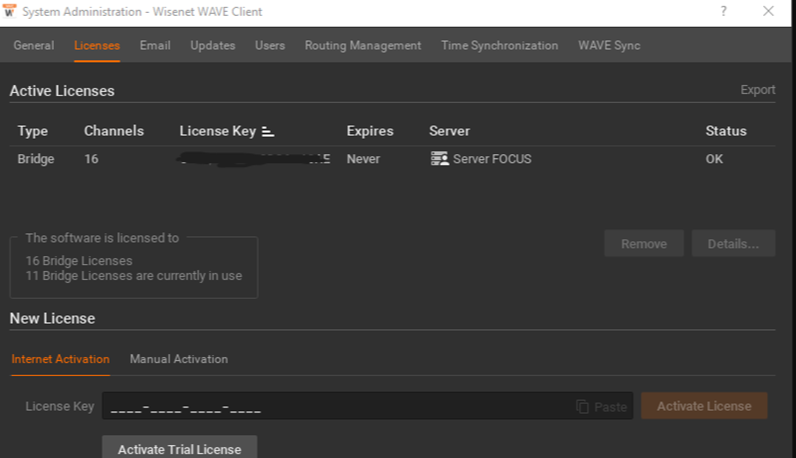The image size is (796, 458).
Task: Click the 11 Bridge Licenses in use text
Action: click(x=134, y=276)
